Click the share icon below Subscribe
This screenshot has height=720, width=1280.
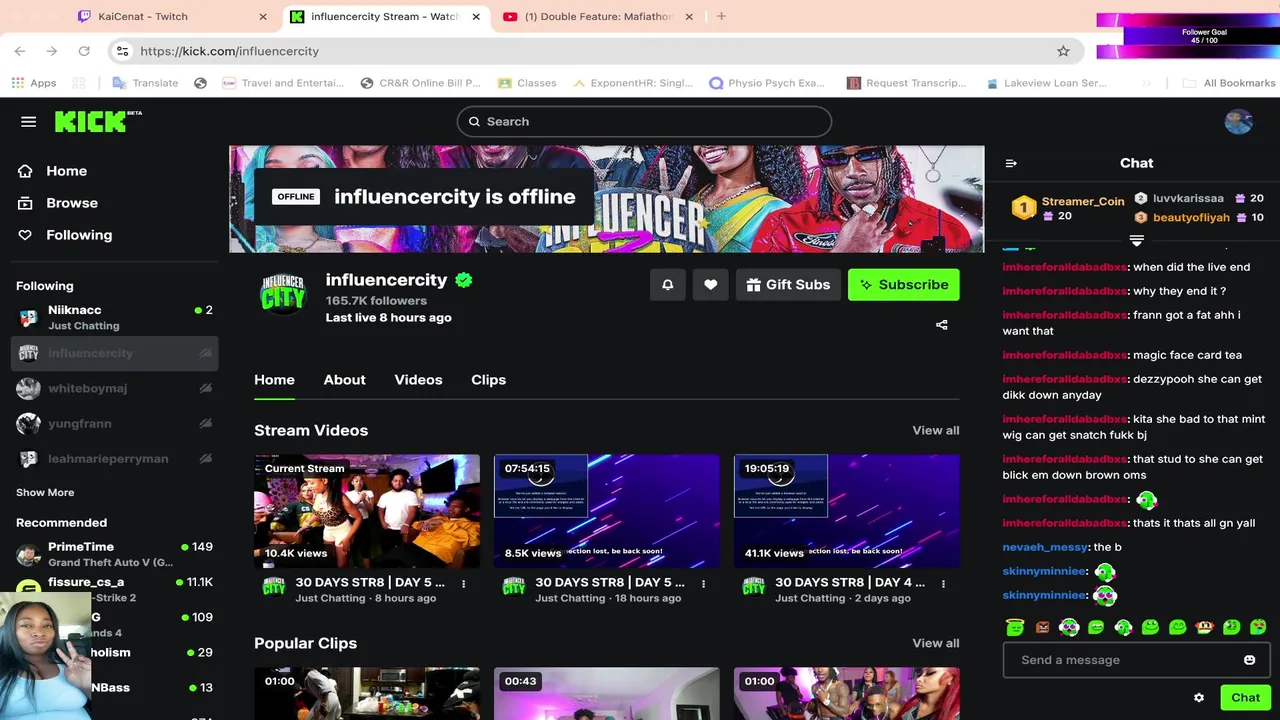point(941,325)
